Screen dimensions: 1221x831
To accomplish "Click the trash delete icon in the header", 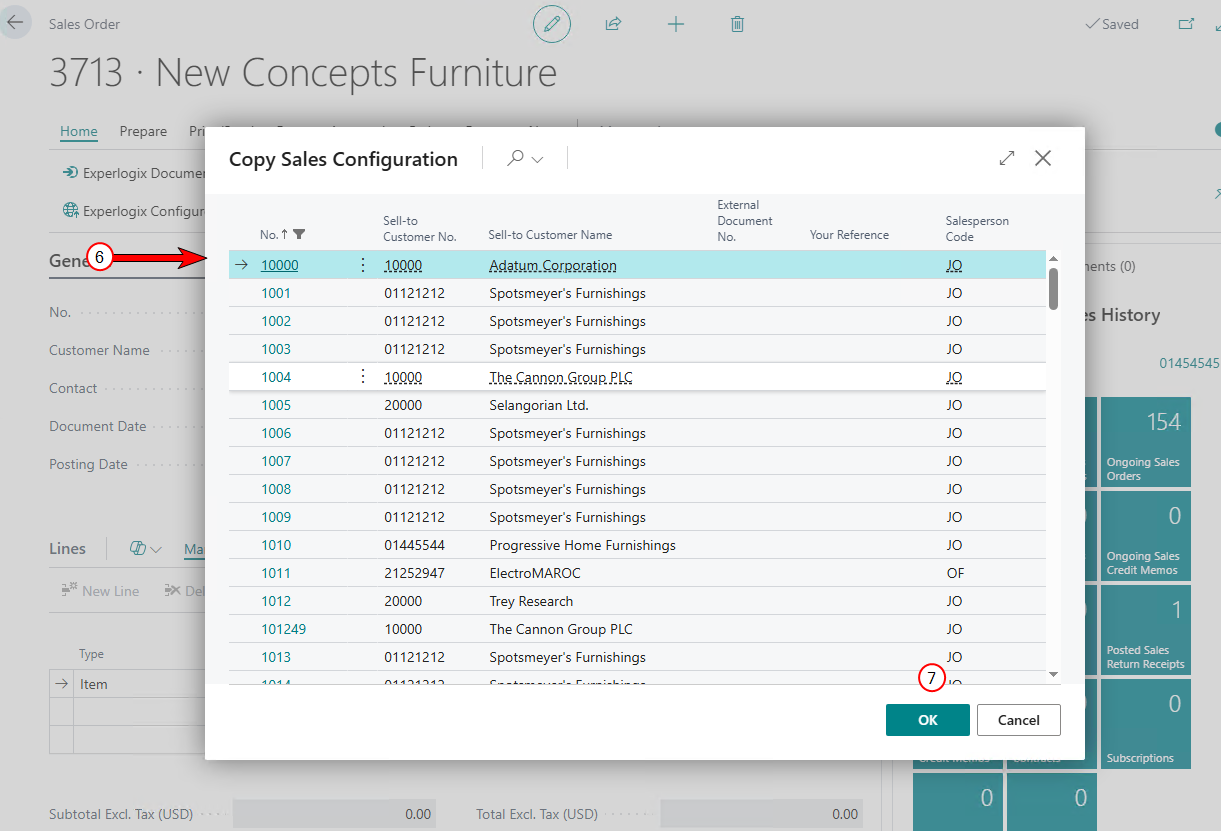I will tap(737, 24).
